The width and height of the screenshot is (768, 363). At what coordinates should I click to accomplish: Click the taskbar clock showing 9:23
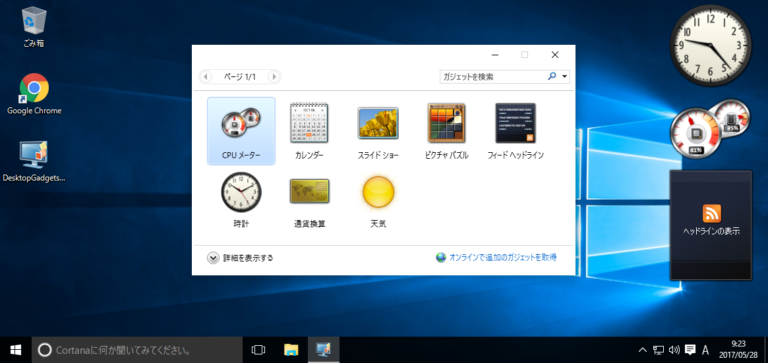click(x=738, y=350)
